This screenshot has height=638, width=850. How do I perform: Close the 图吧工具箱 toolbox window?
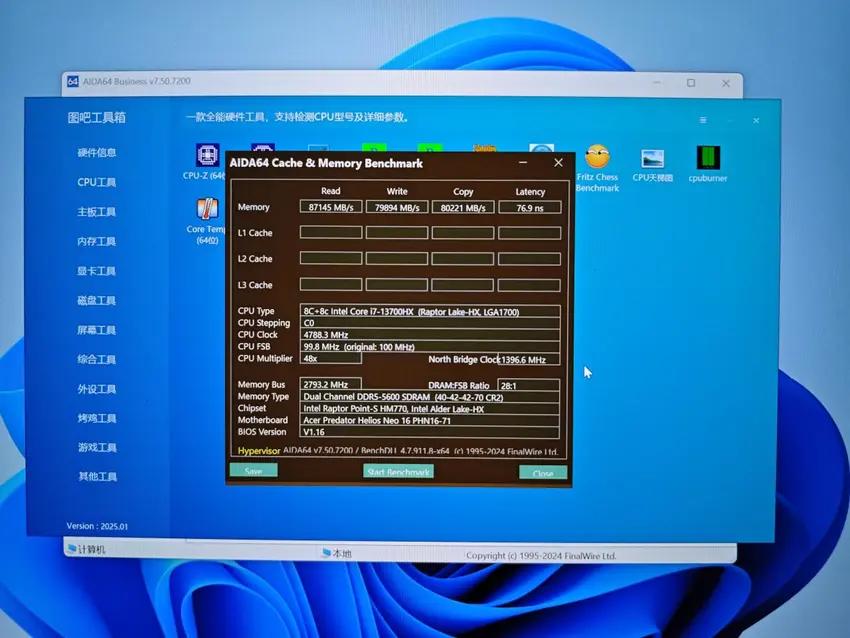pyautogui.click(x=756, y=120)
